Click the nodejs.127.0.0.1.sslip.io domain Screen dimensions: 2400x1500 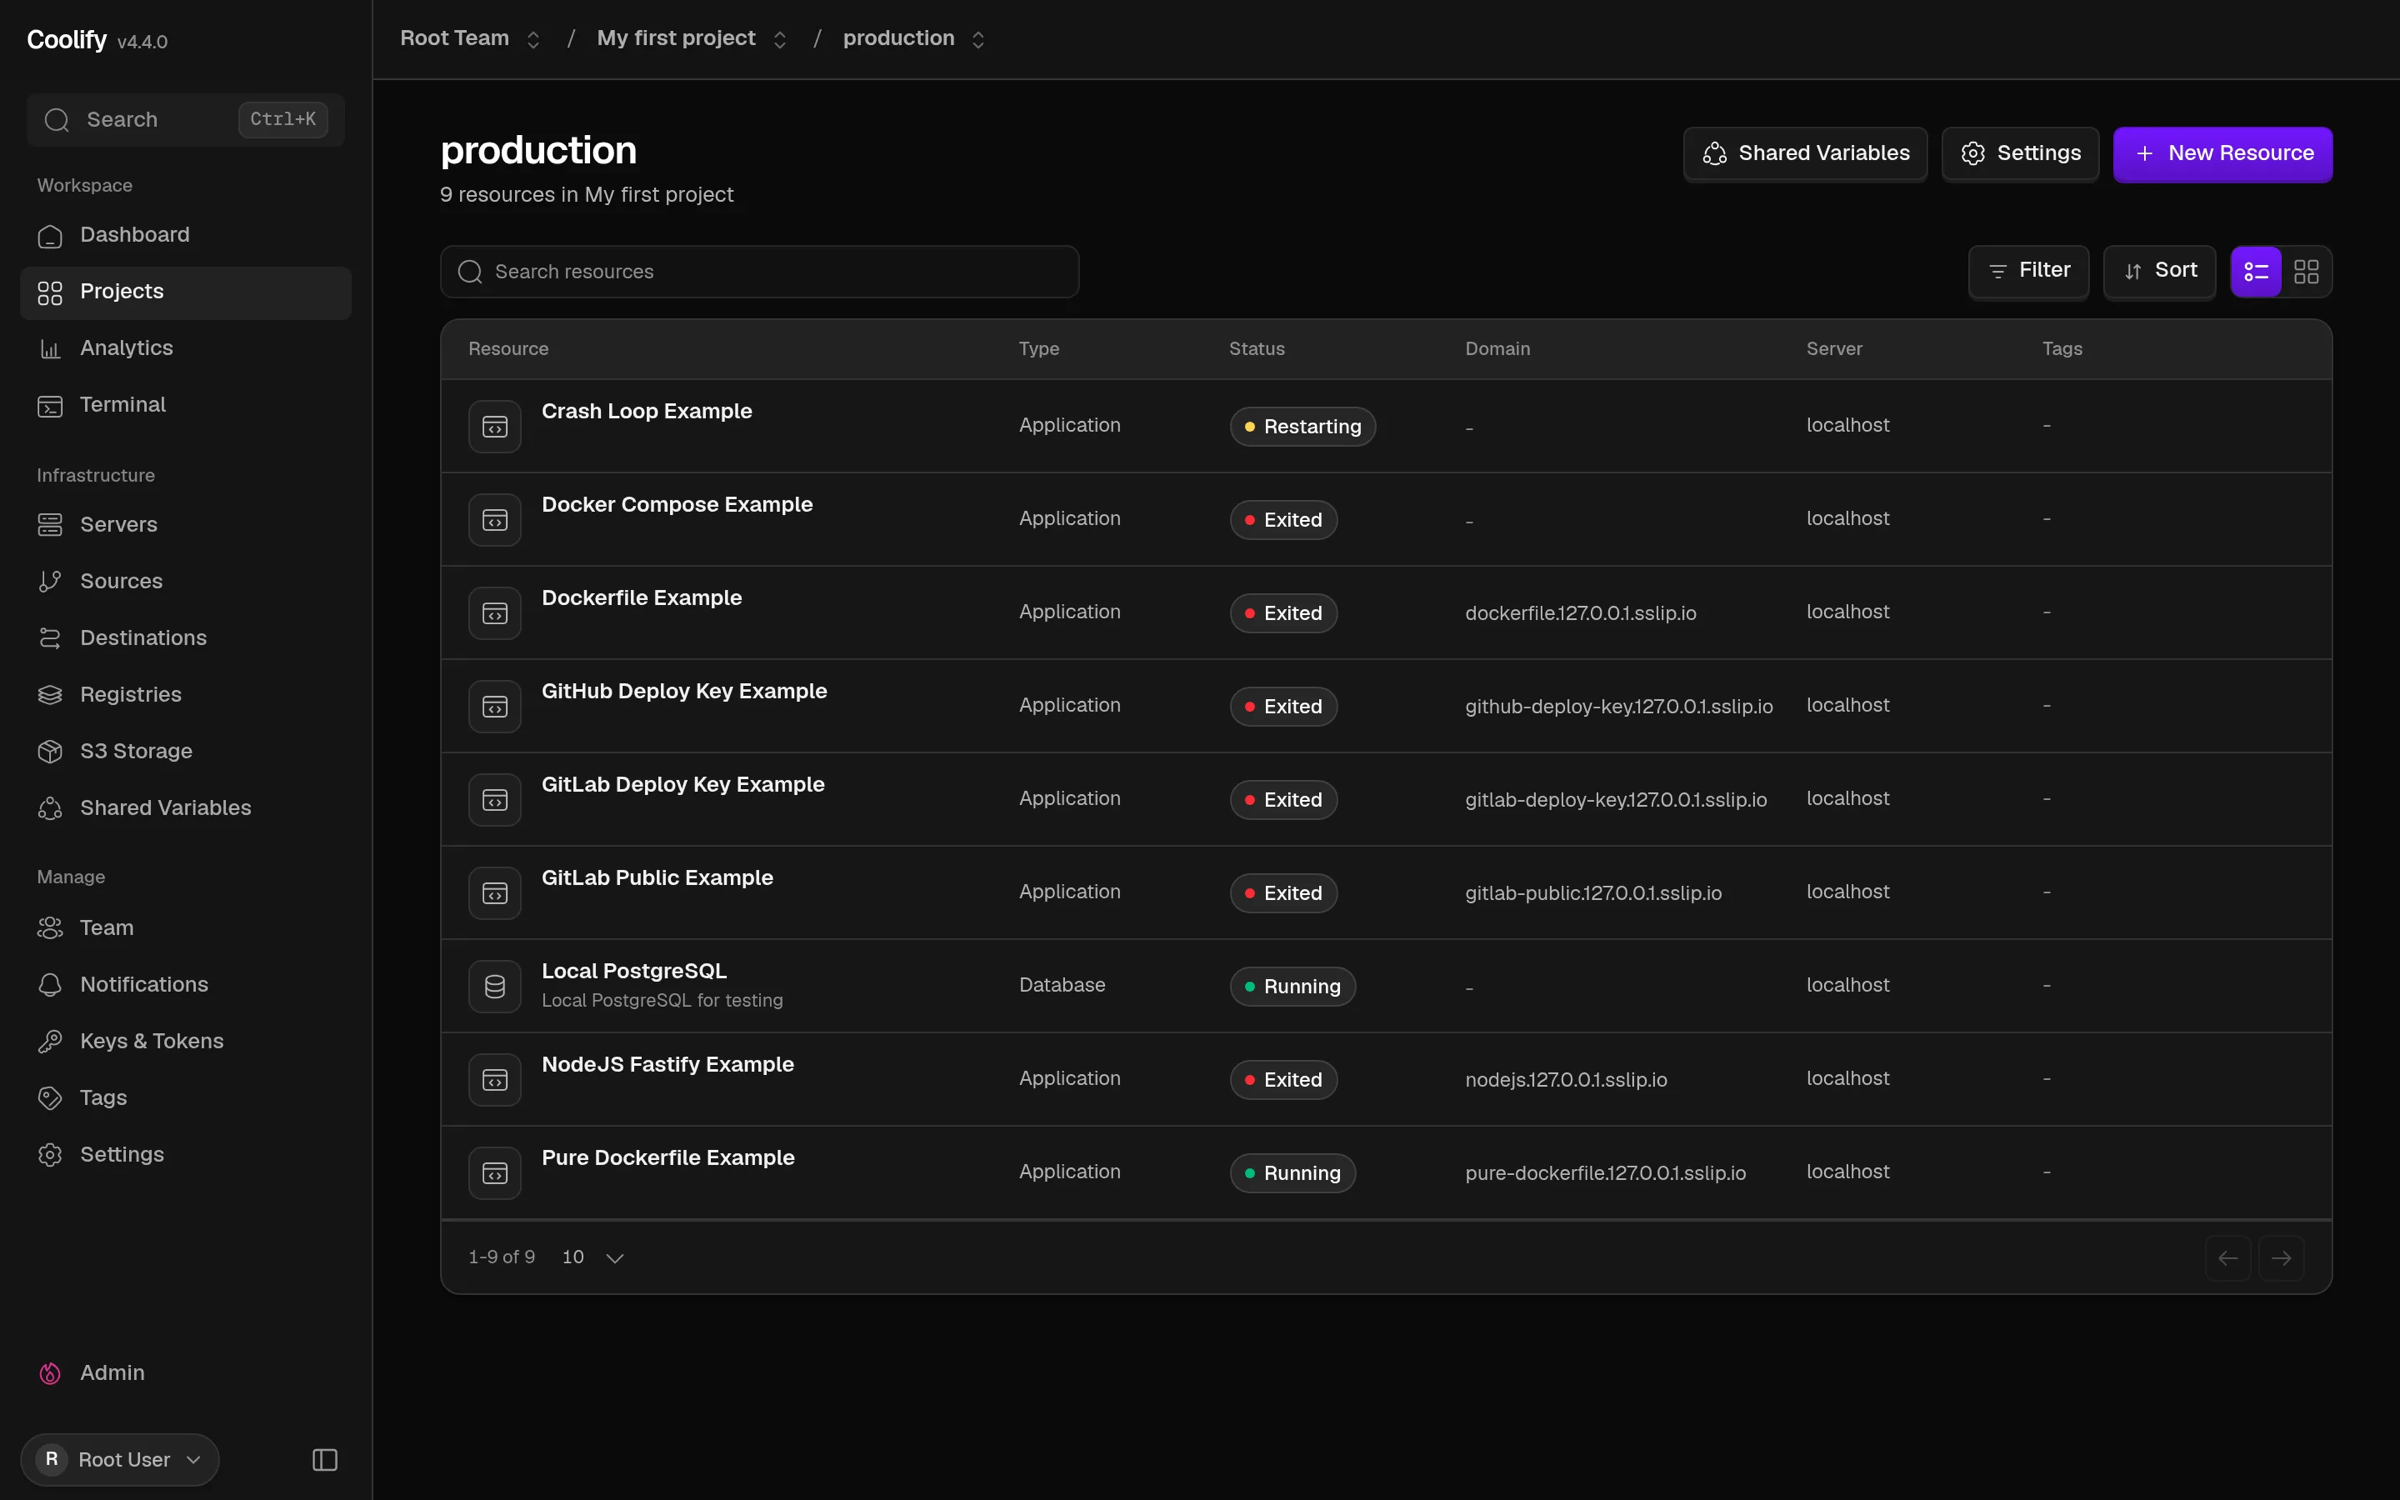coord(1566,1080)
